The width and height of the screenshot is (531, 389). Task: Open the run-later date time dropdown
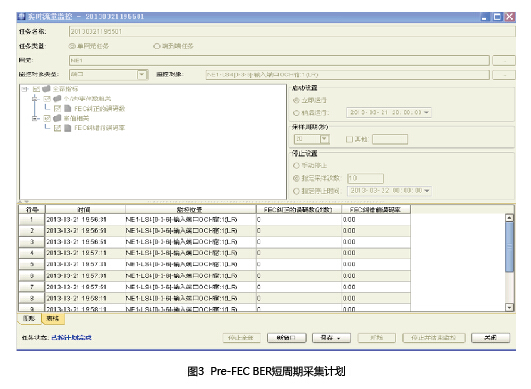[x=427, y=112]
